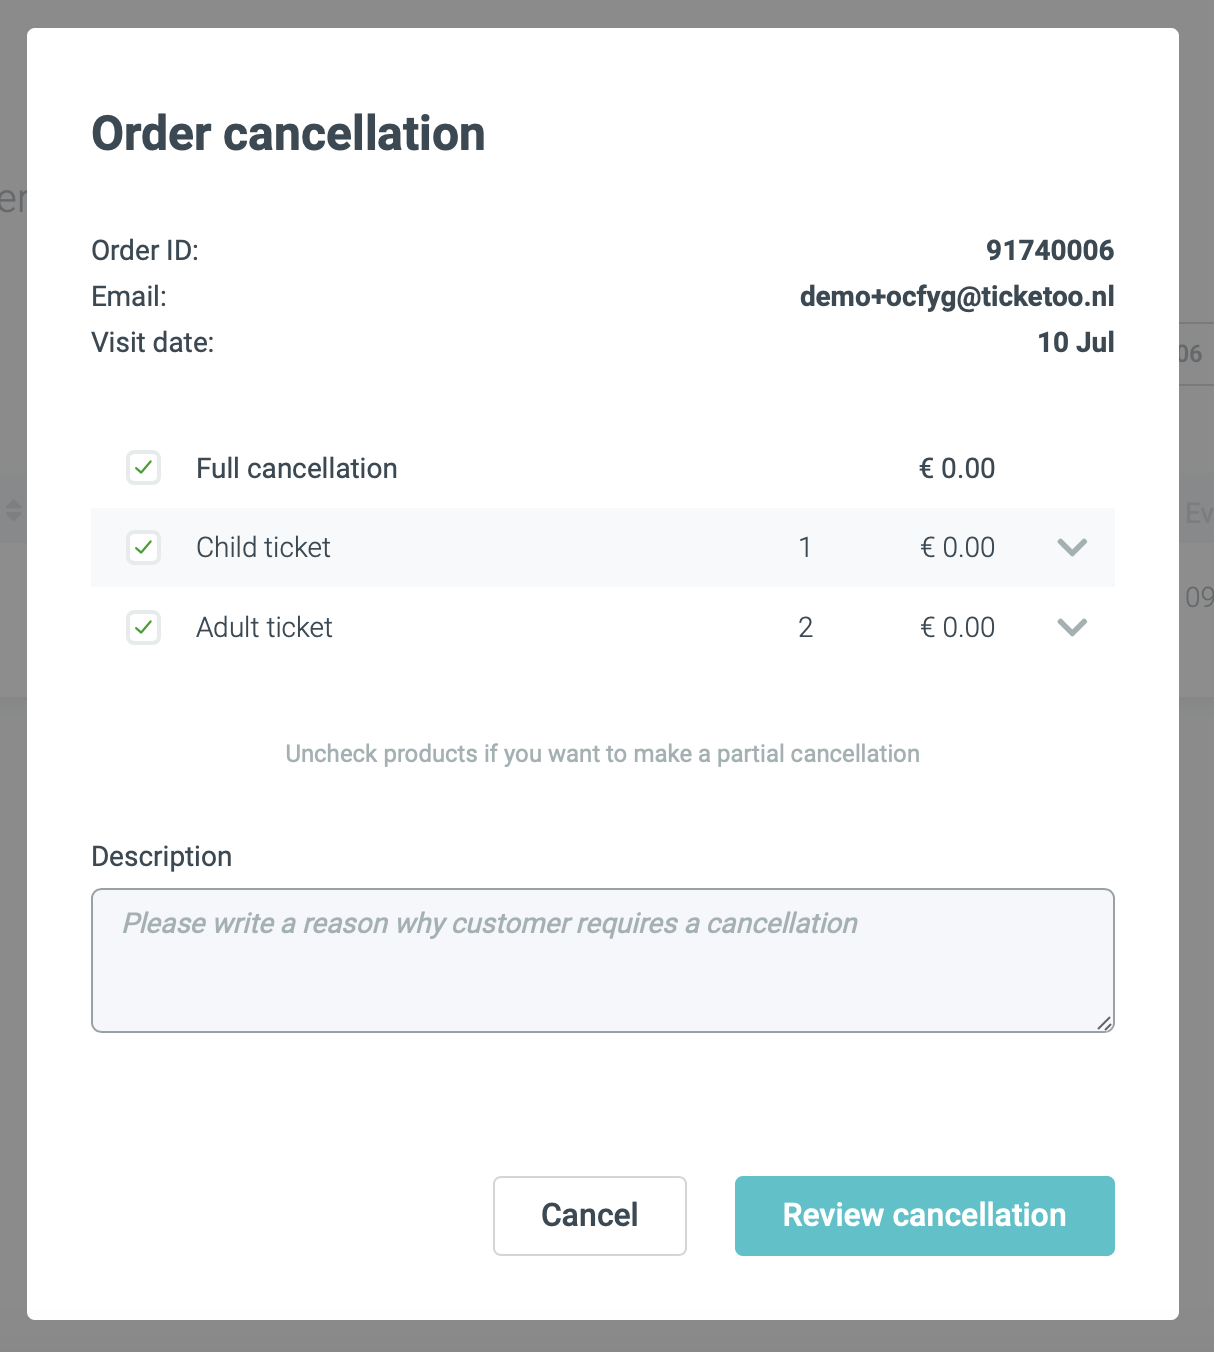Click the 10 Jul visit date value
The width and height of the screenshot is (1214, 1352).
click(1076, 342)
